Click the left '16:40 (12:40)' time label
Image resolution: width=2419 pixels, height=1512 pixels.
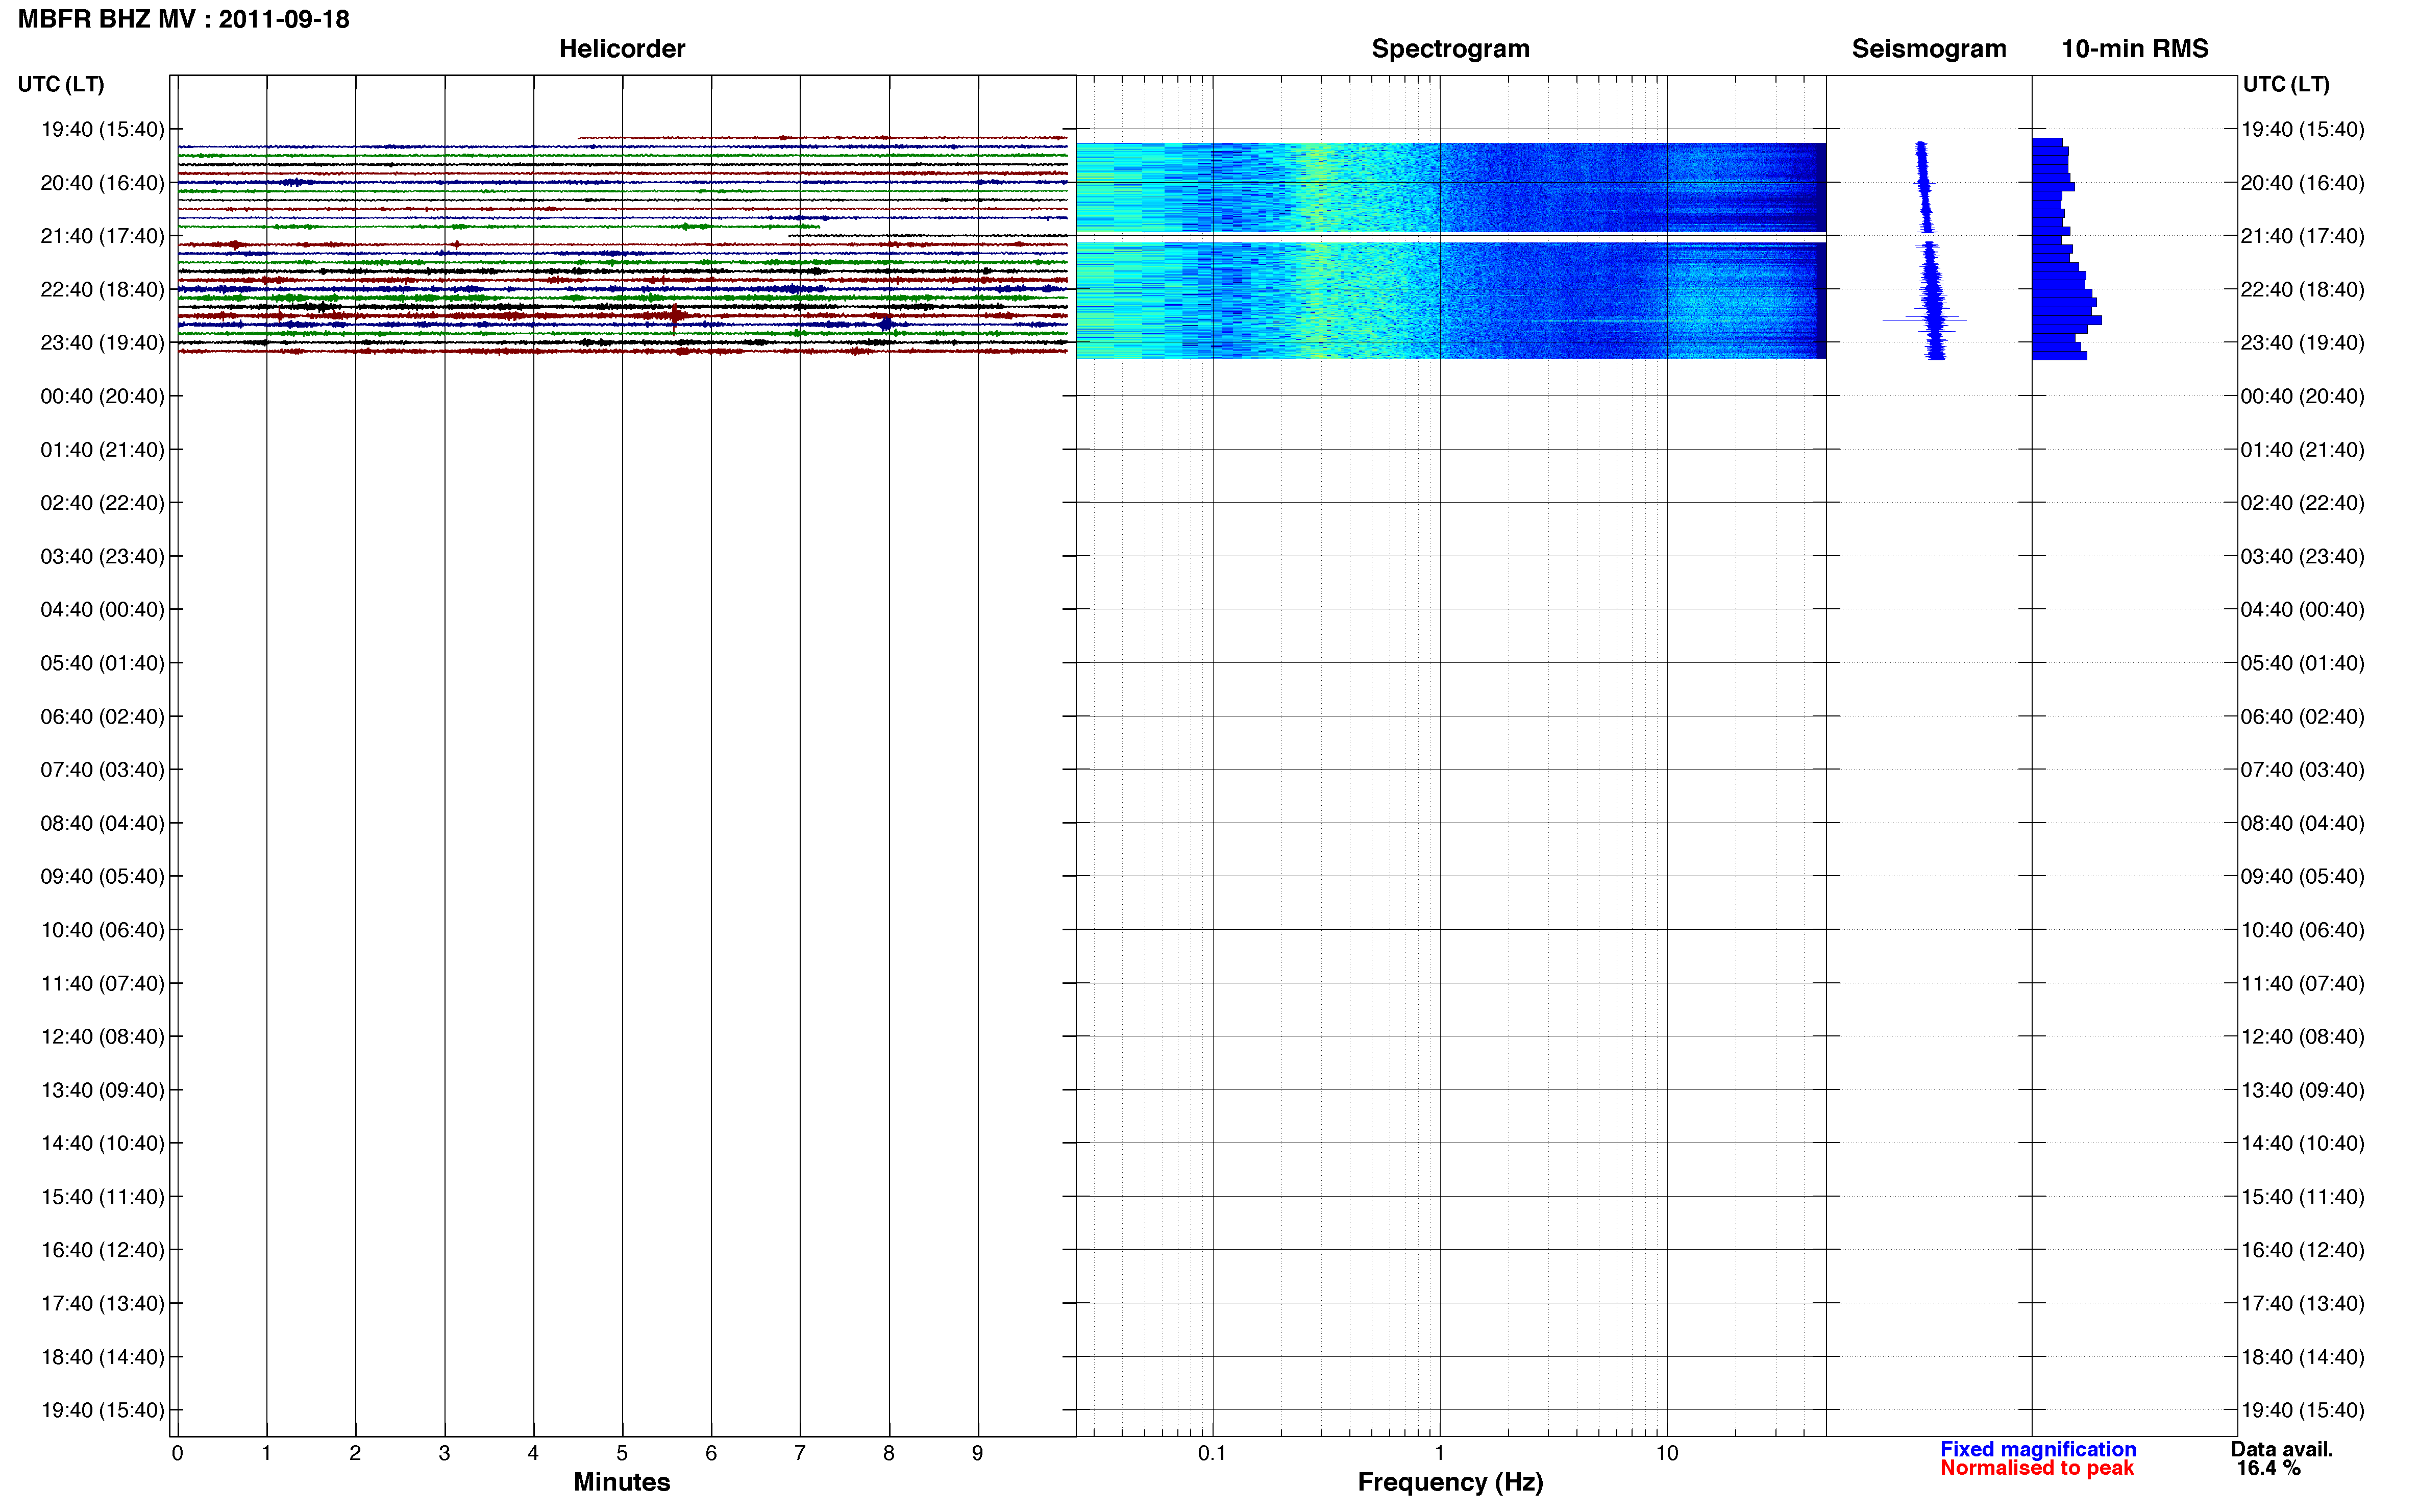[102, 1250]
